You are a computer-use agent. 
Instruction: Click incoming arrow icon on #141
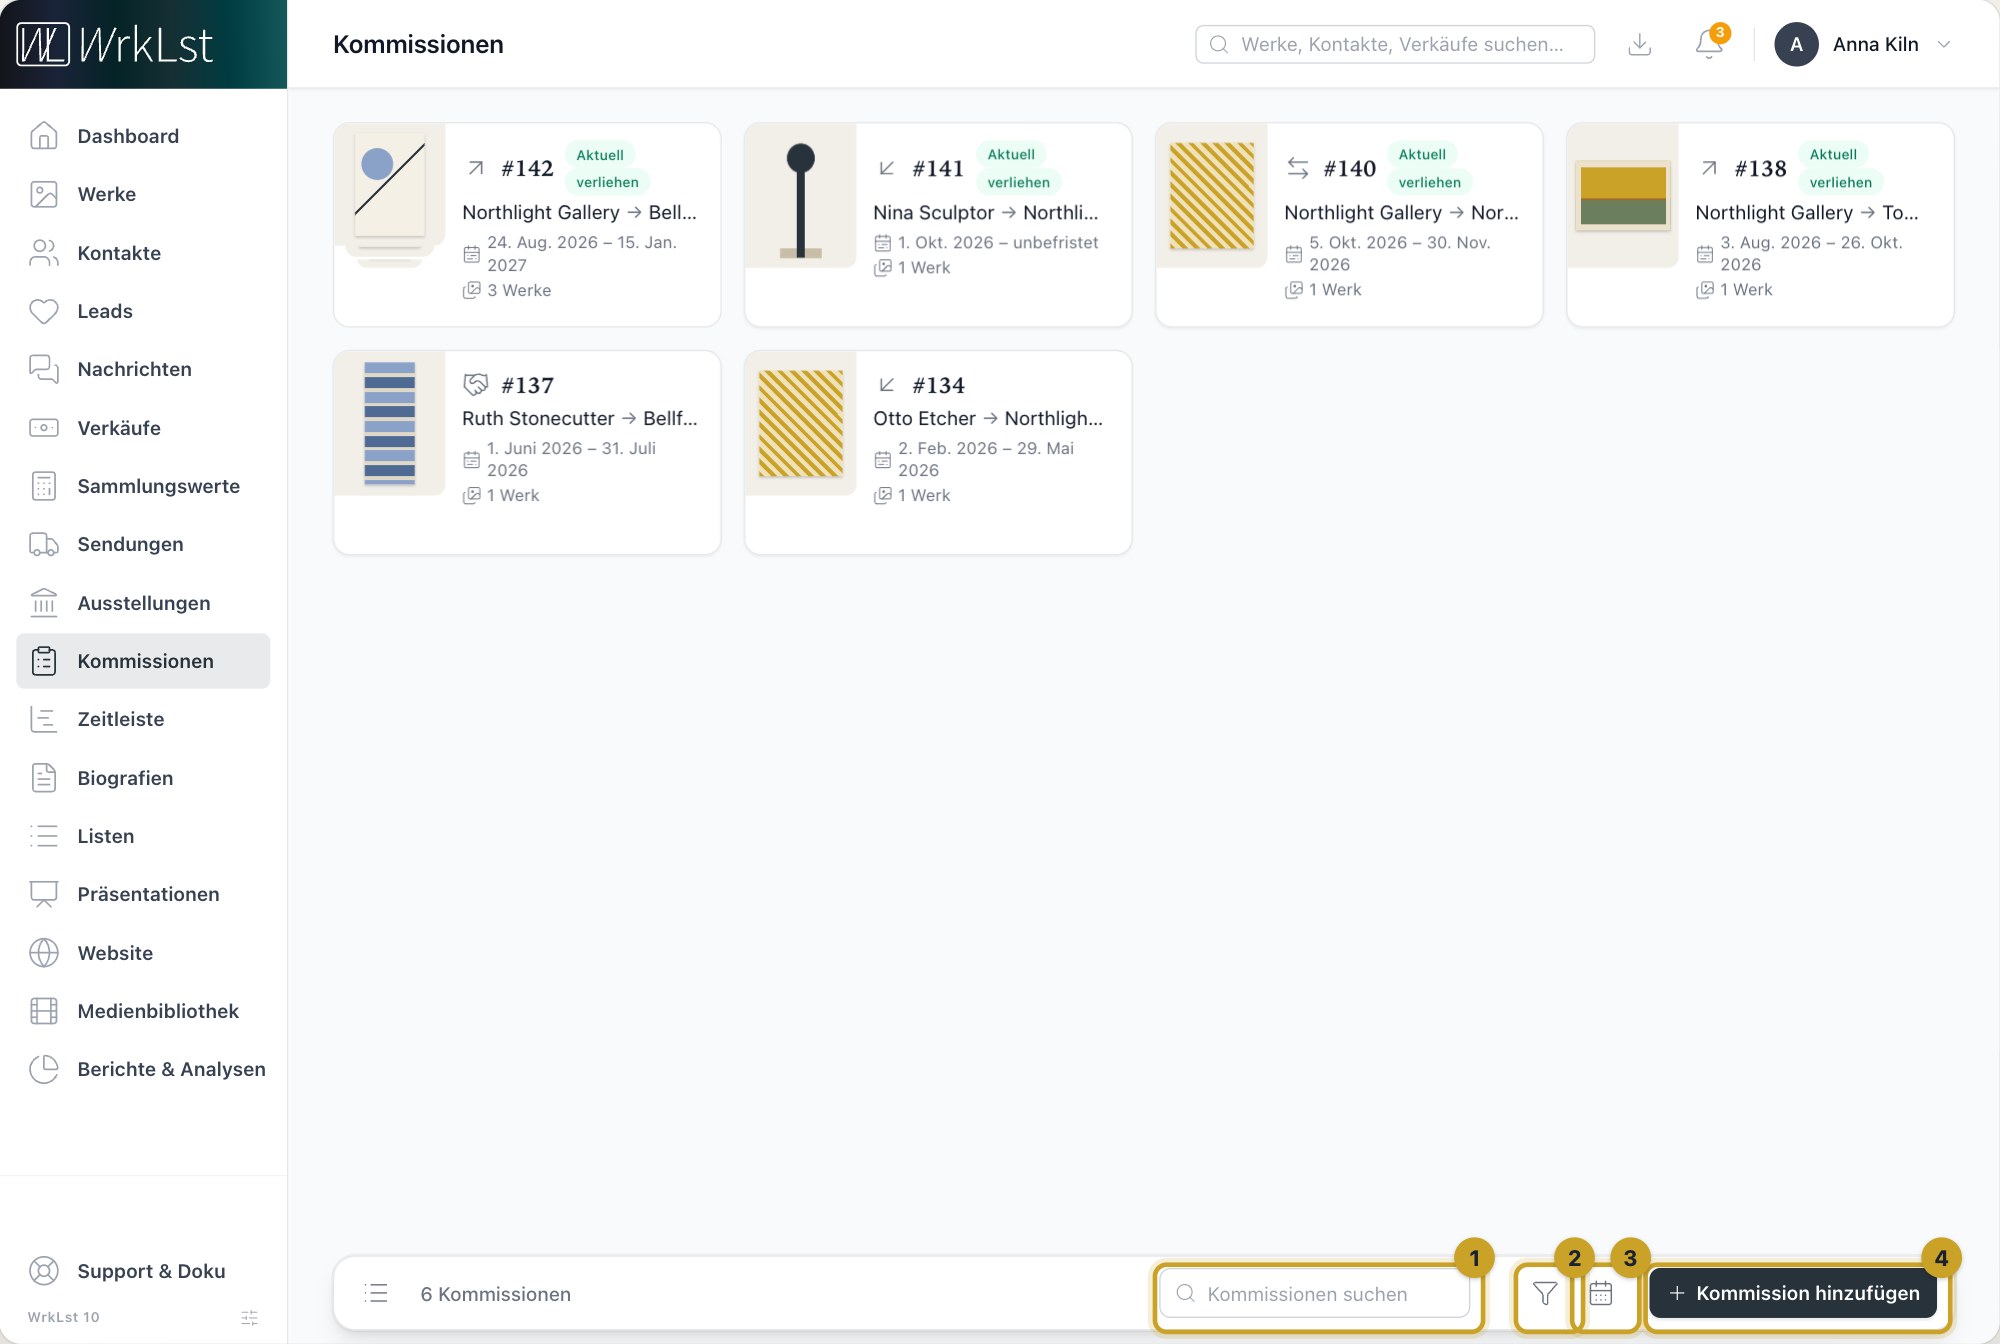(887, 168)
